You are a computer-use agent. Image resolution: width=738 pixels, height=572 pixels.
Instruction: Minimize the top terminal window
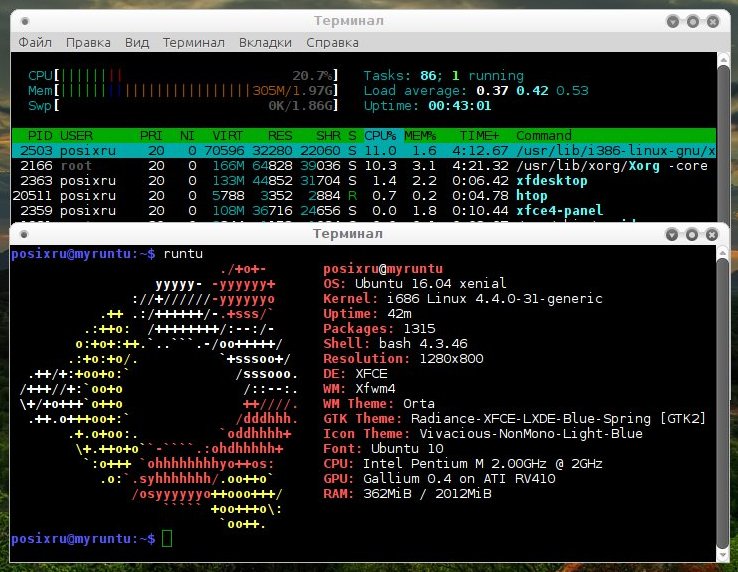click(x=673, y=21)
